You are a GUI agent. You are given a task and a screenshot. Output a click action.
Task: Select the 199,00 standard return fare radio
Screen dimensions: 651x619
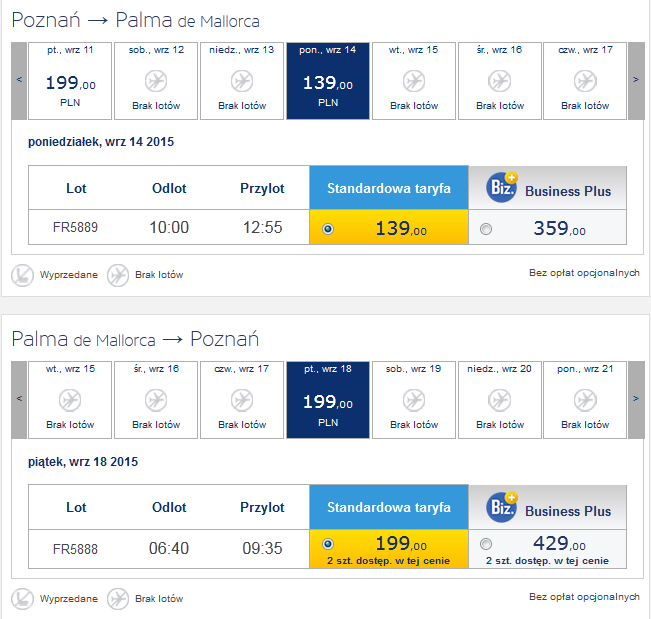pyautogui.click(x=328, y=544)
